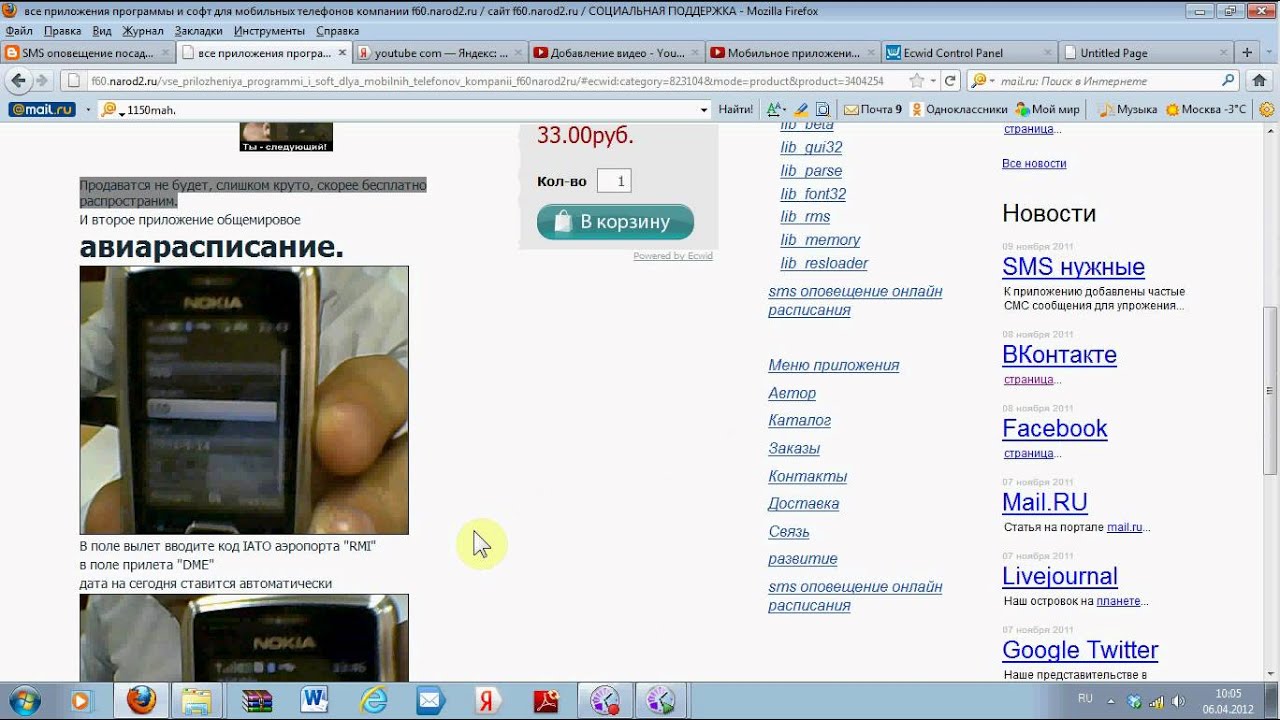The image size is (1280, 720).
Task: Click the lib_resloader link
Action: (824, 264)
